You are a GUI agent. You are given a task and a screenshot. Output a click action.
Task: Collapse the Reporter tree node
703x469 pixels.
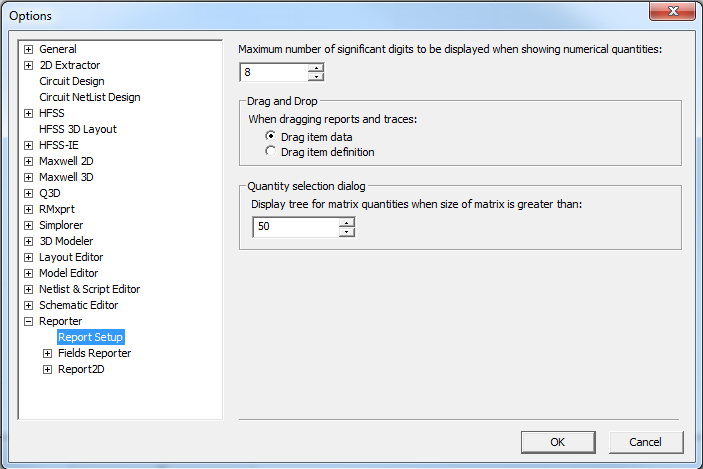coord(28,321)
